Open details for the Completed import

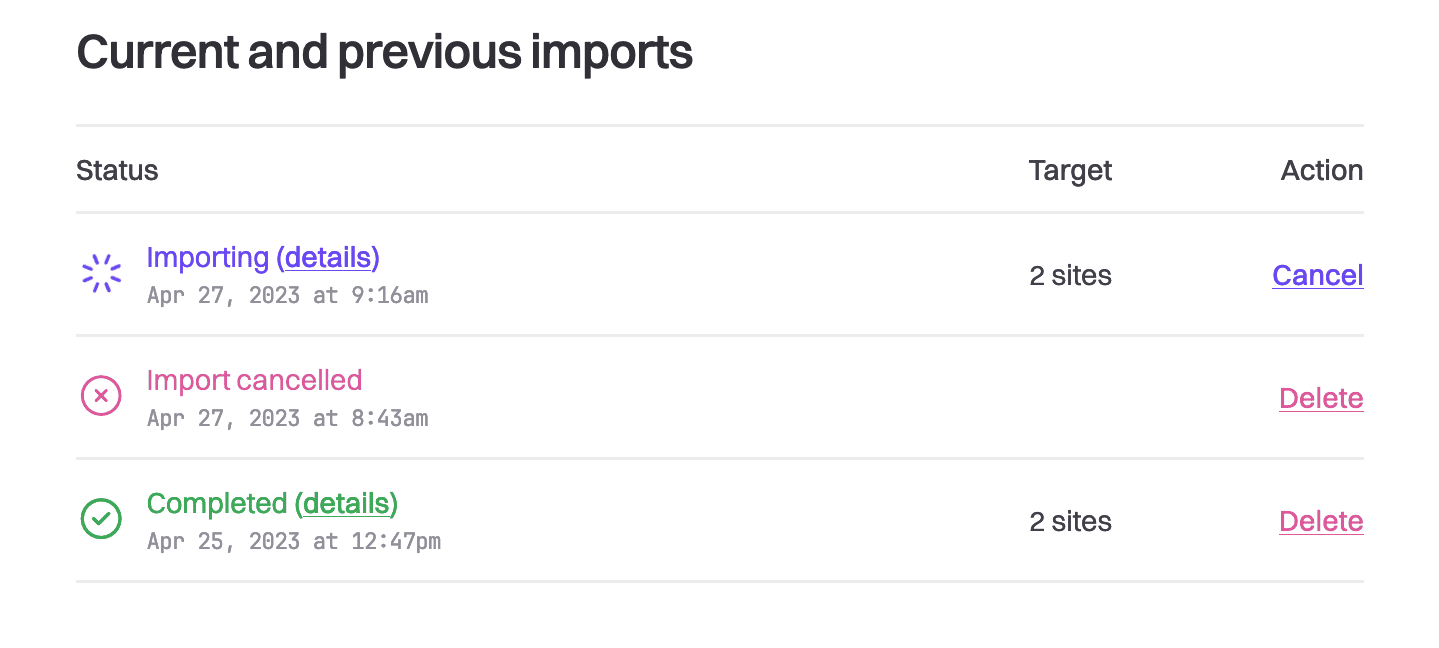[x=347, y=503]
